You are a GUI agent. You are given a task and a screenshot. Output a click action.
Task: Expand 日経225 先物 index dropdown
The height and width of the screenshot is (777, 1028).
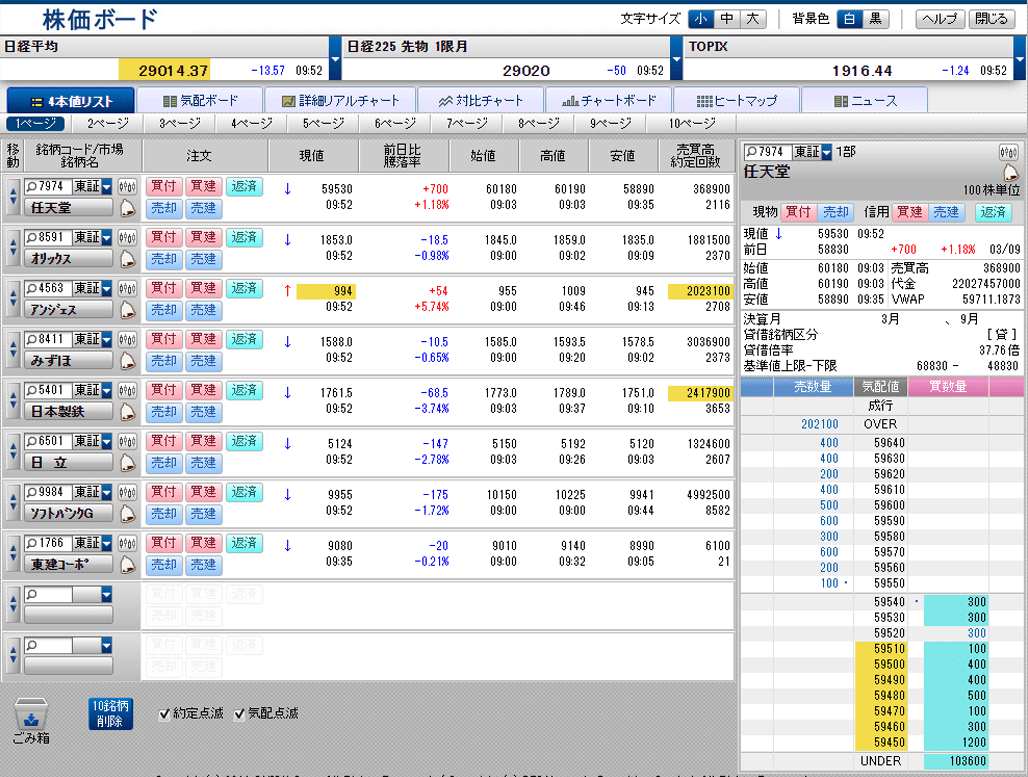click(677, 58)
